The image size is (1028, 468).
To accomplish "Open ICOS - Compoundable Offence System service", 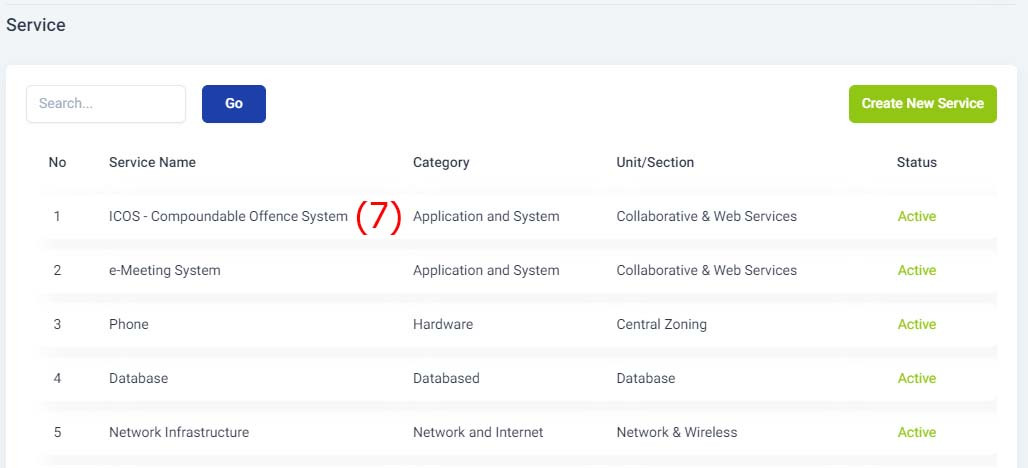I will 228,216.
